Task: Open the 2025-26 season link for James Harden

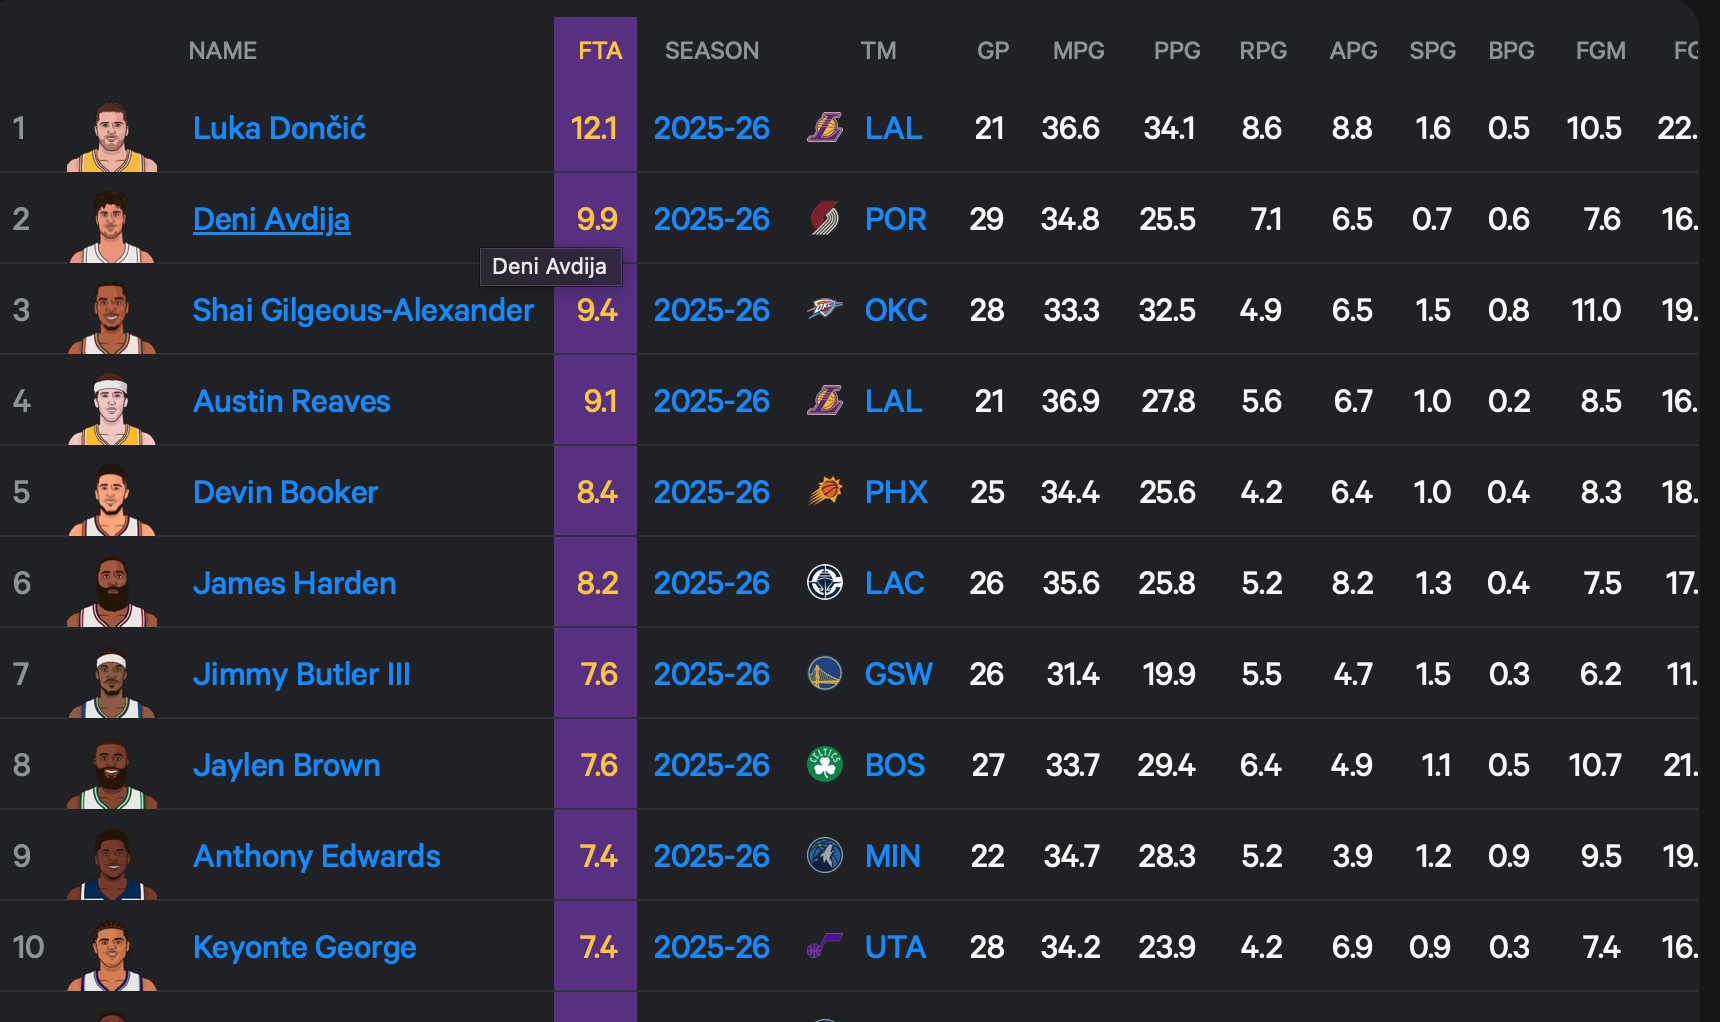Action: pos(711,583)
